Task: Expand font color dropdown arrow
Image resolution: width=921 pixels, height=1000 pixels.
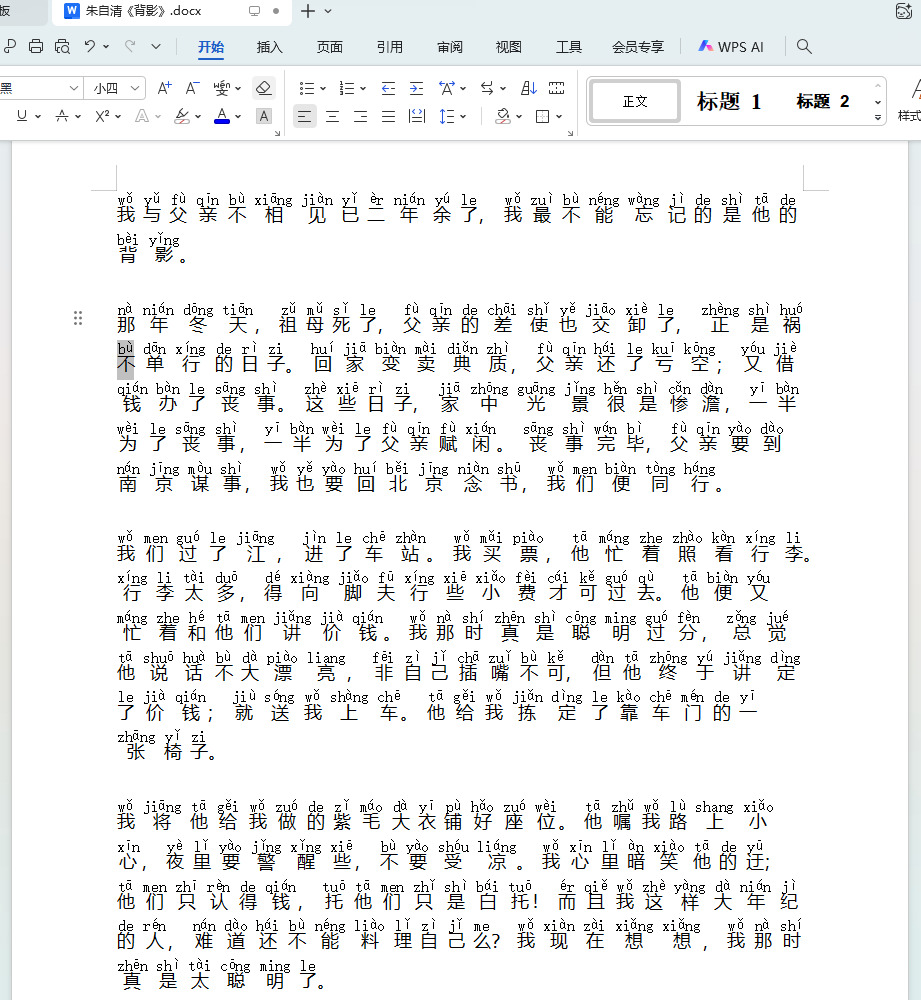Action: point(238,117)
